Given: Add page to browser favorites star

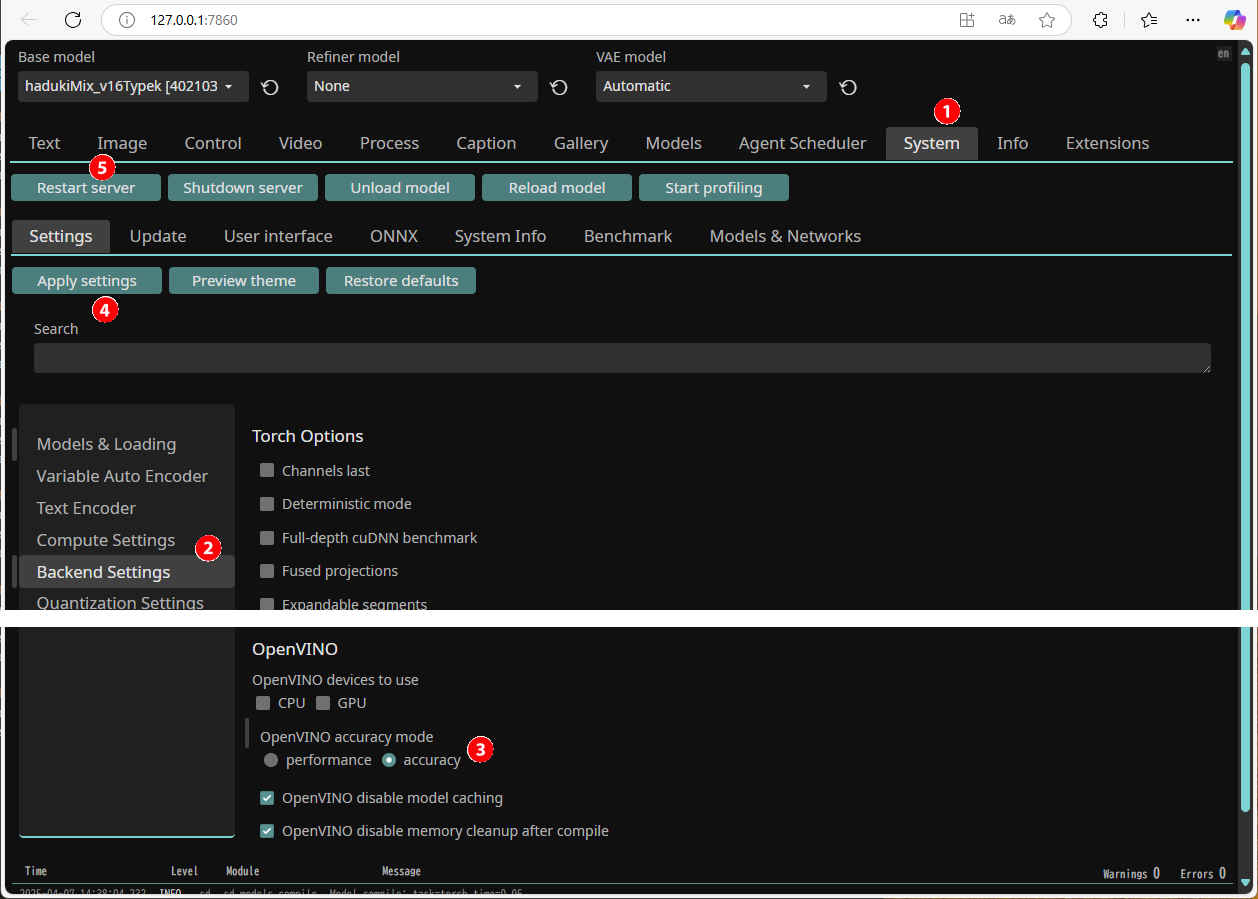Looking at the screenshot, I should click(x=1047, y=20).
